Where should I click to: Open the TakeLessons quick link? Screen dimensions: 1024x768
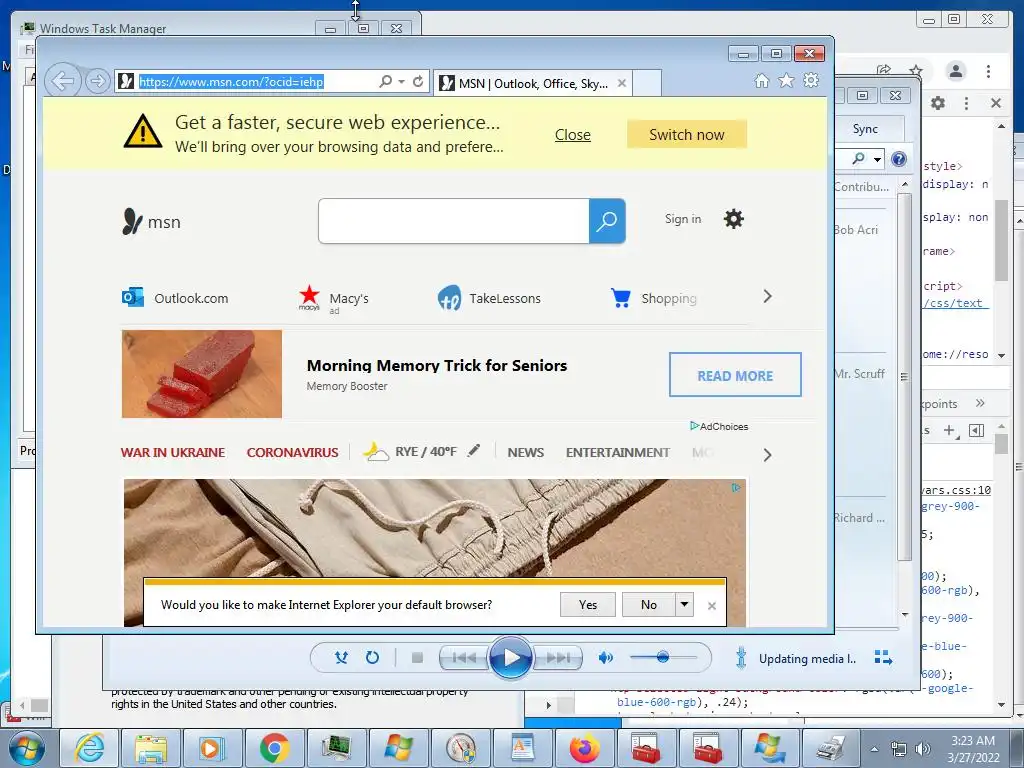[488, 298]
